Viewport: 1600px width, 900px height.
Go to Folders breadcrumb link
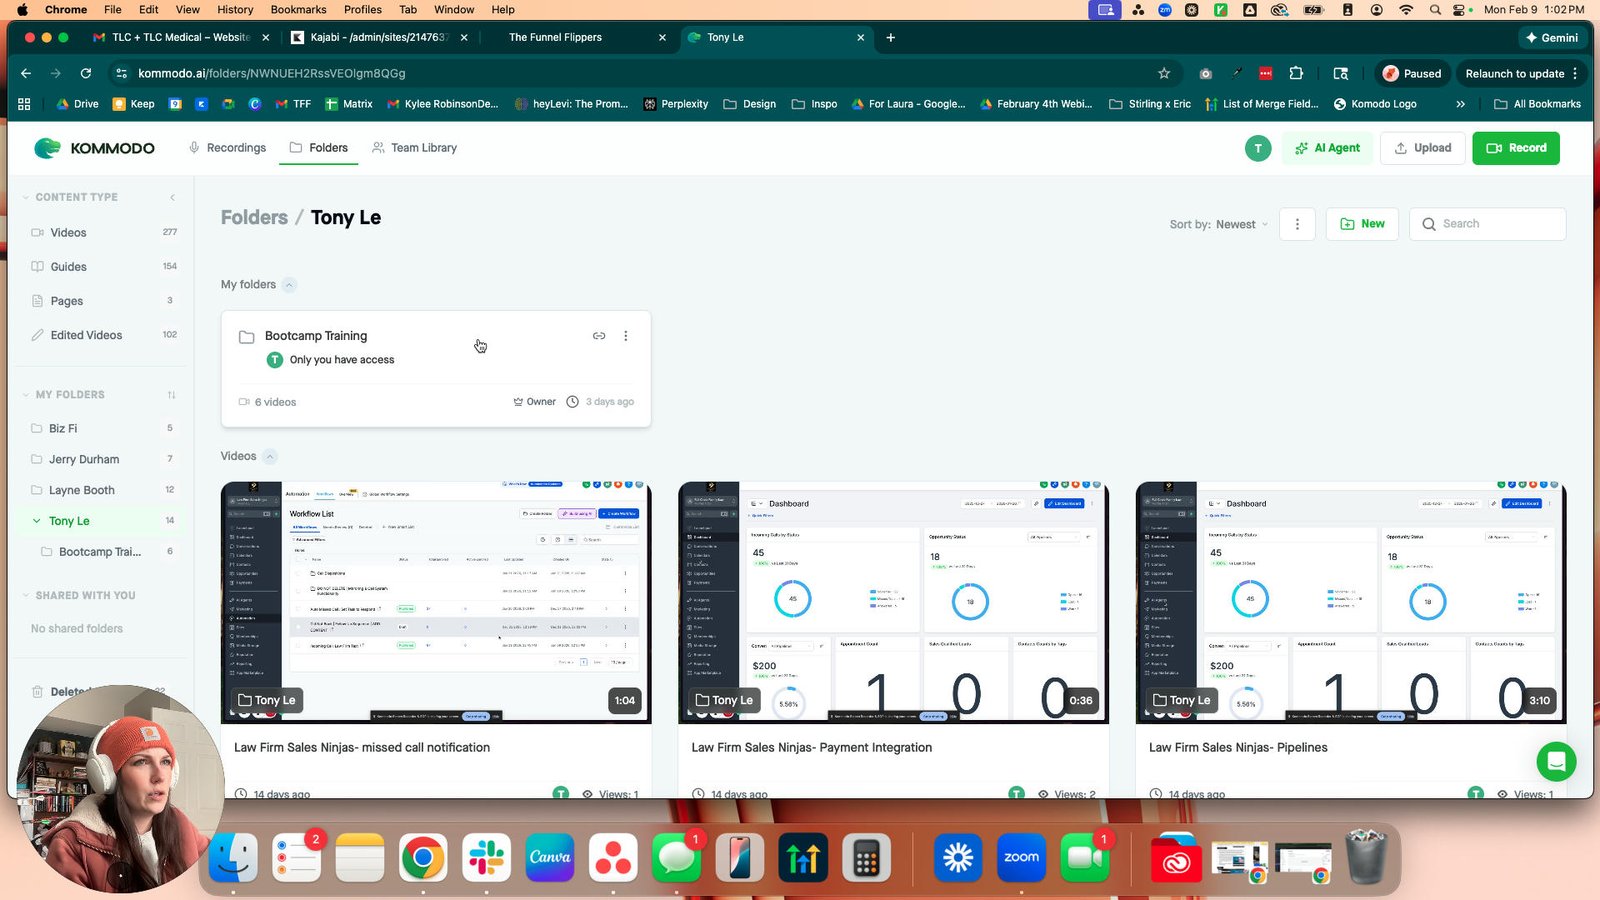click(x=254, y=218)
